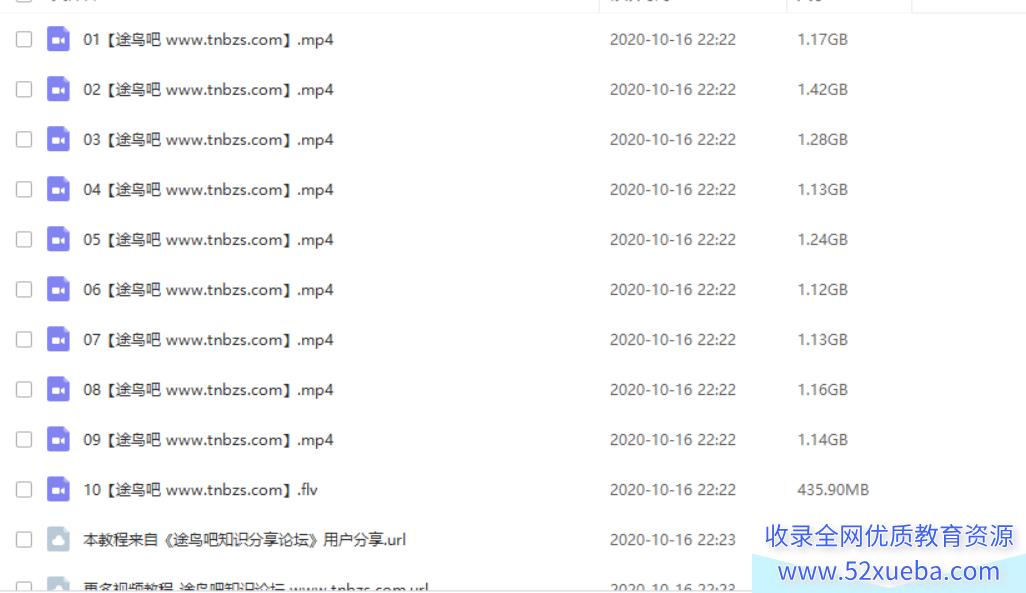Image resolution: width=1026 pixels, height=593 pixels.
Task: Click the url shortcut icon for 本教程来自 file
Action: (58, 540)
